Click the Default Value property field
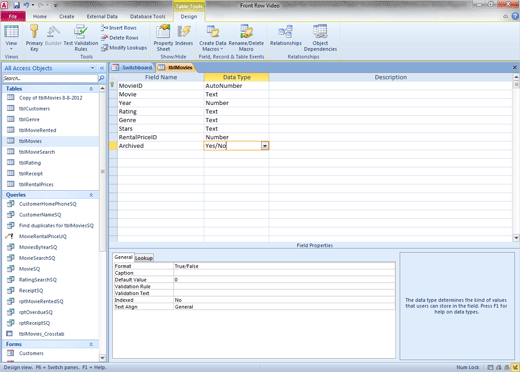The image size is (520, 372). [284, 280]
